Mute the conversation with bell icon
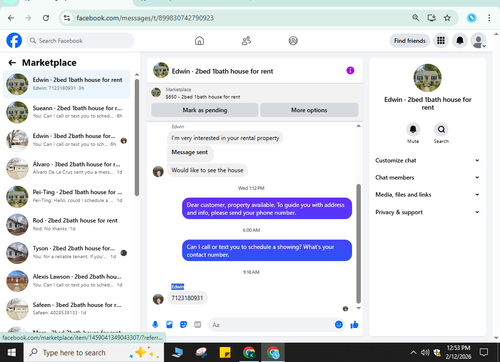Viewport: 500px width, 362px height. (x=413, y=129)
